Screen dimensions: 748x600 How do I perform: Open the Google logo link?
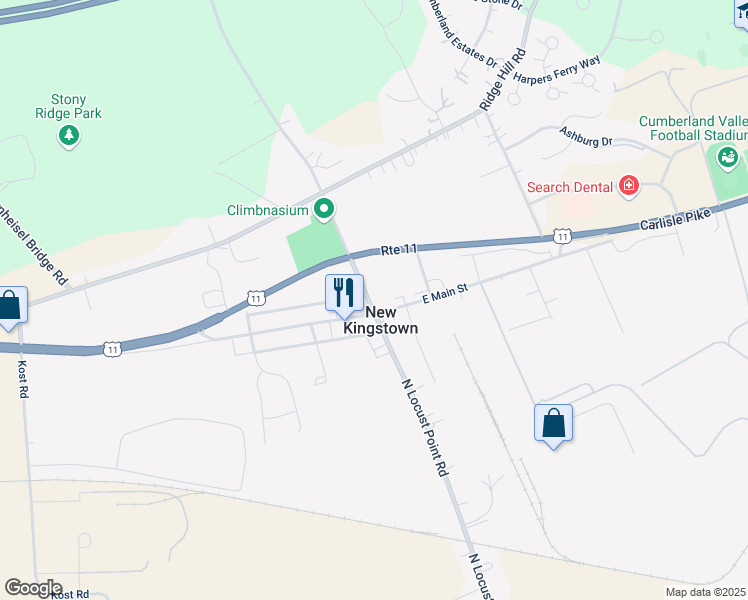point(33,588)
